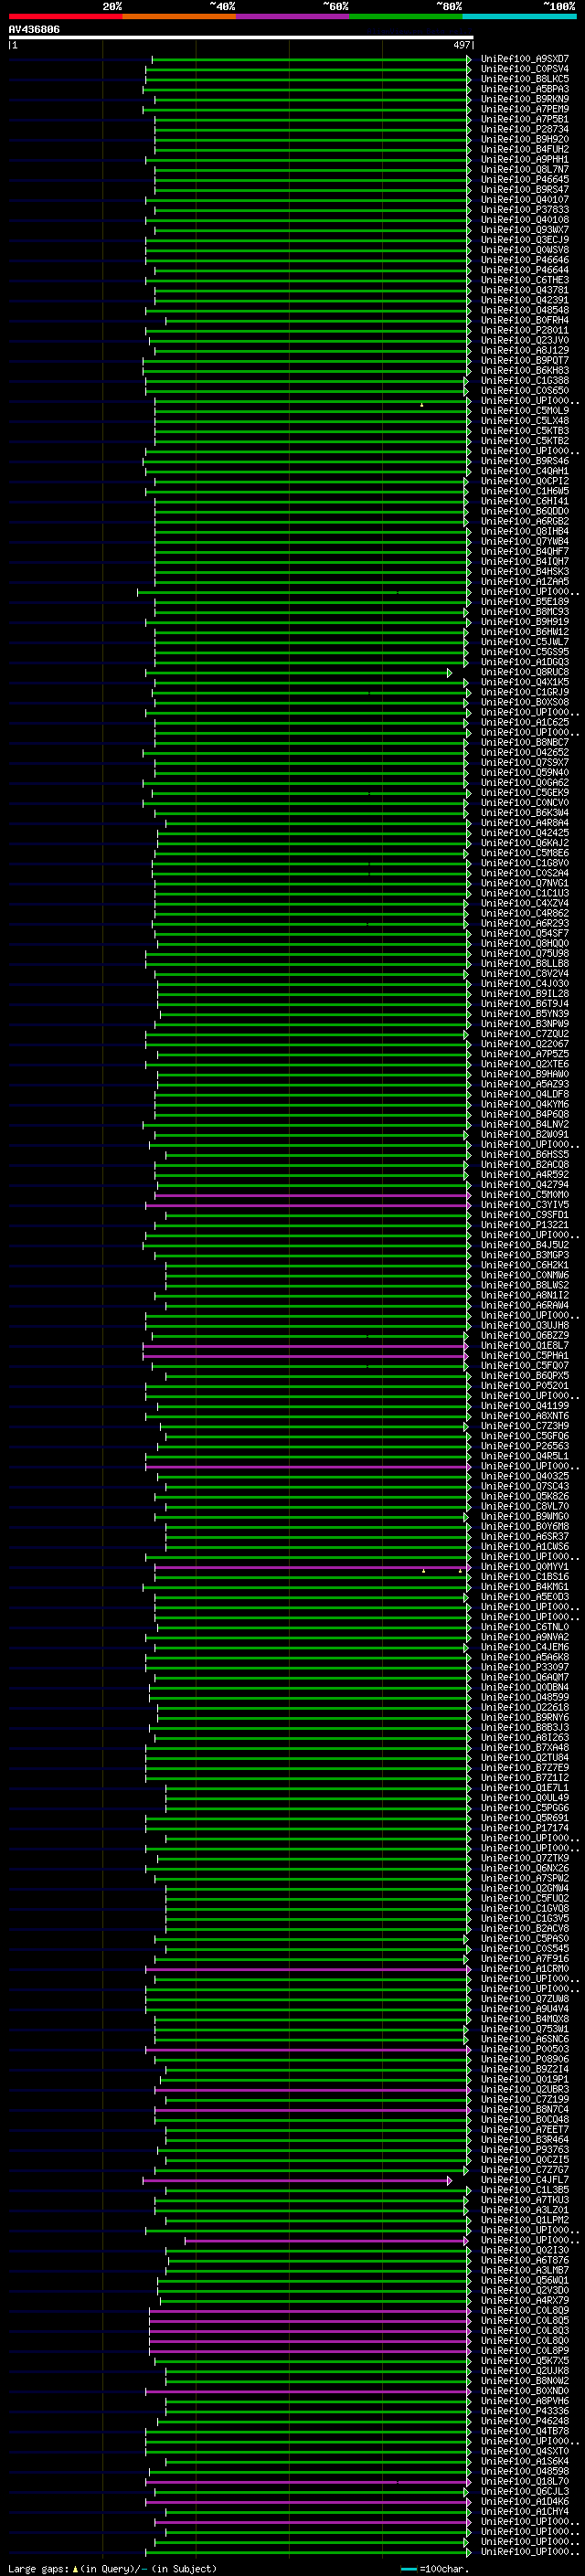
Task: Click the white query sequence bar
Action: coord(241,38)
